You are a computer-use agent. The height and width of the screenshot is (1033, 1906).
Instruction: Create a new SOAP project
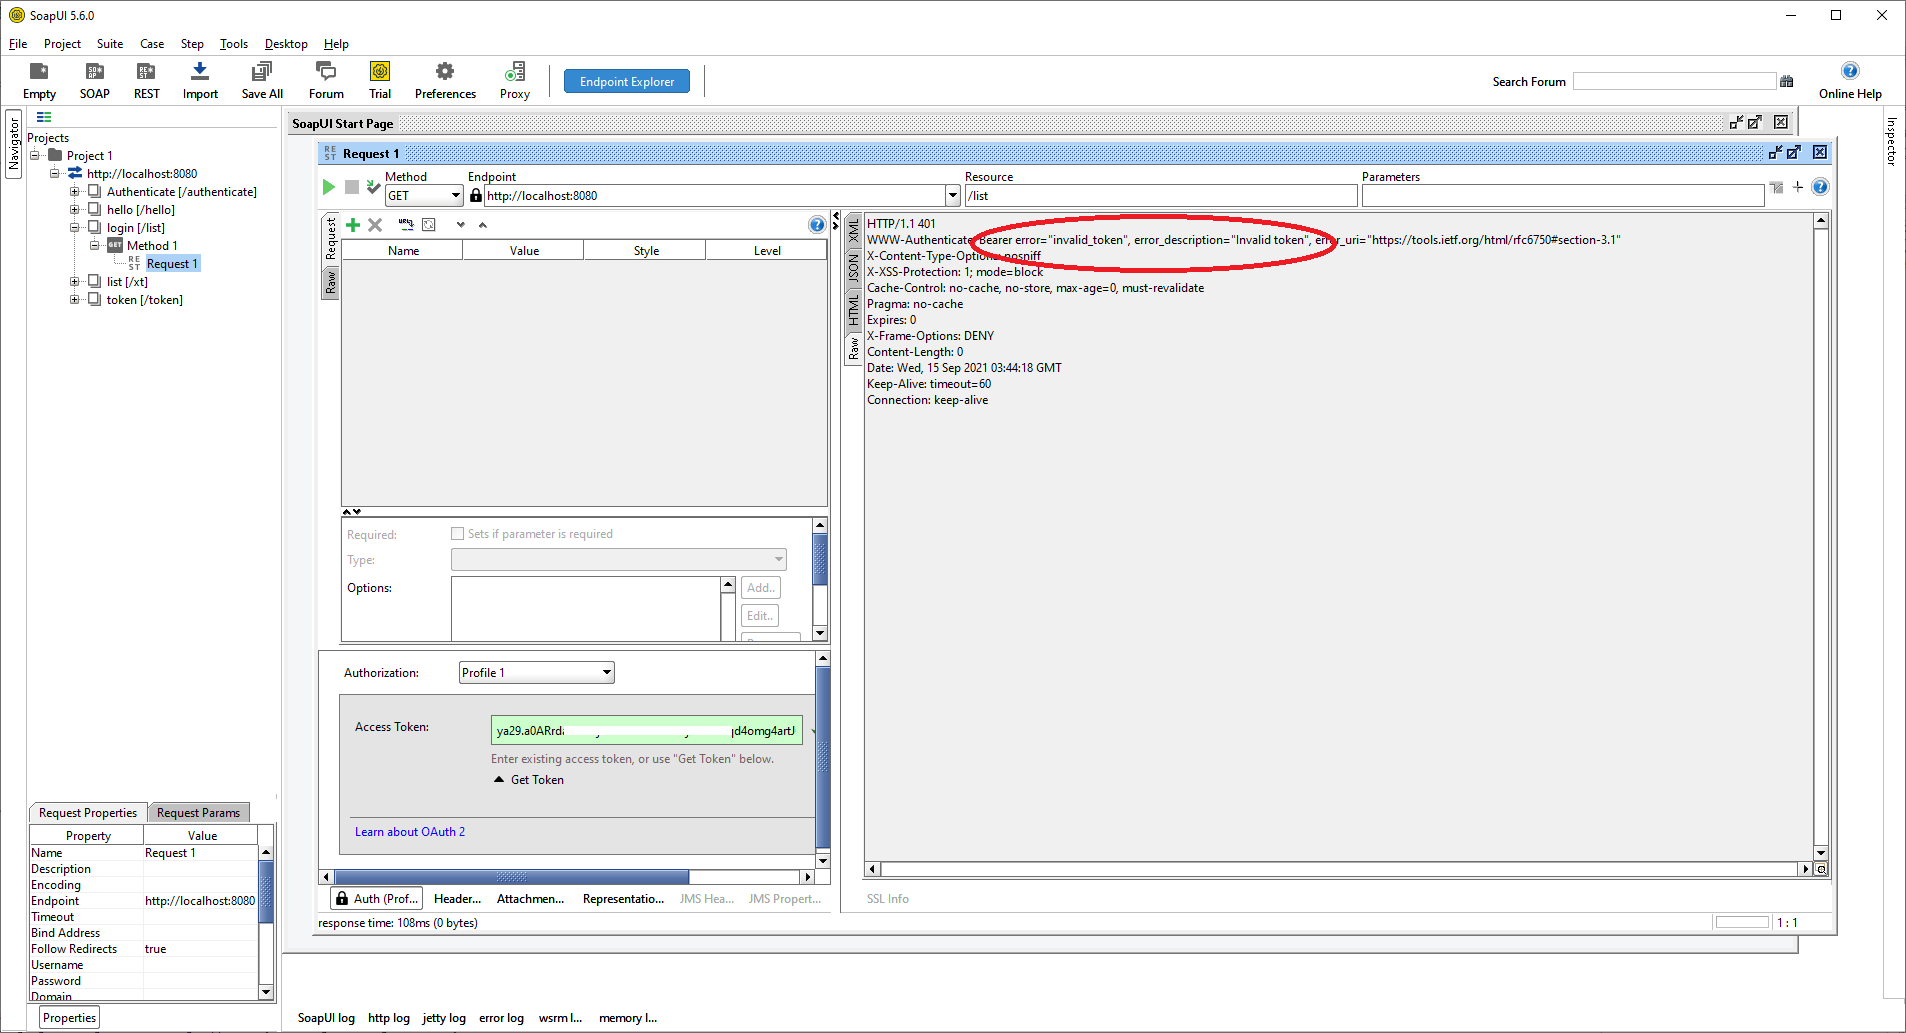[x=94, y=80]
